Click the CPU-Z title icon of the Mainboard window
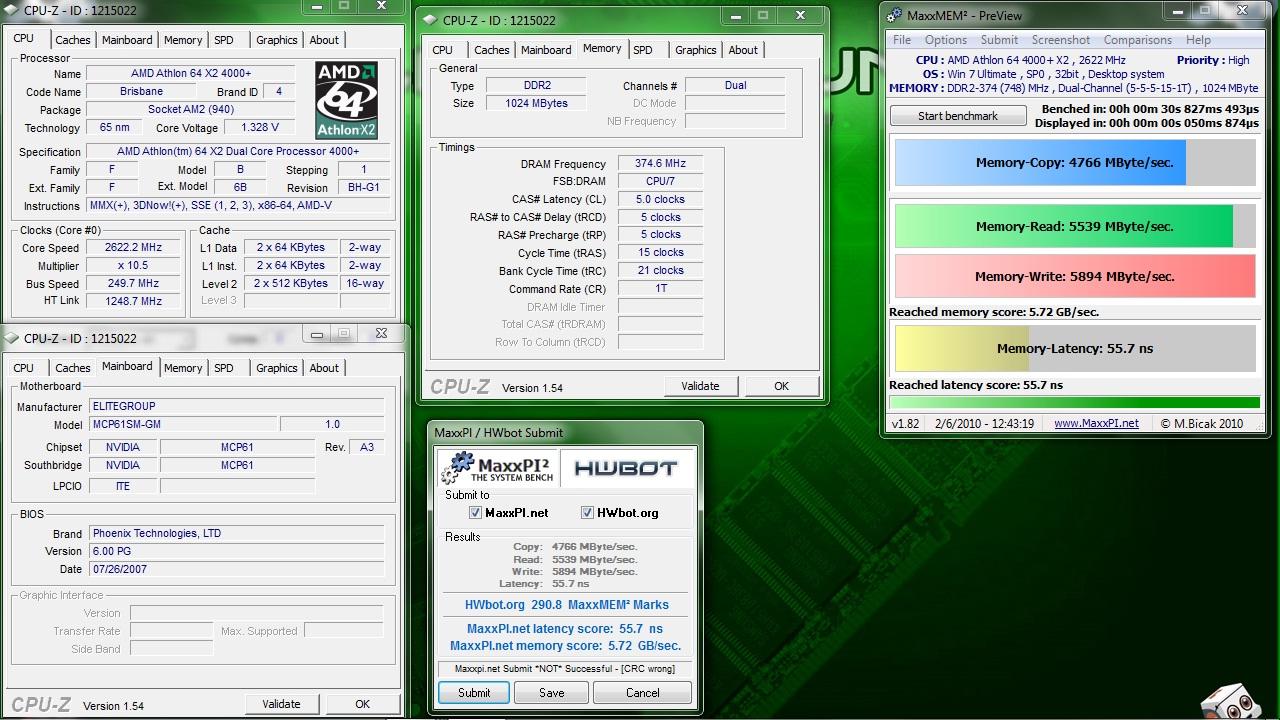Image resolution: width=1280 pixels, height=720 pixels. [x=11, y=338]
